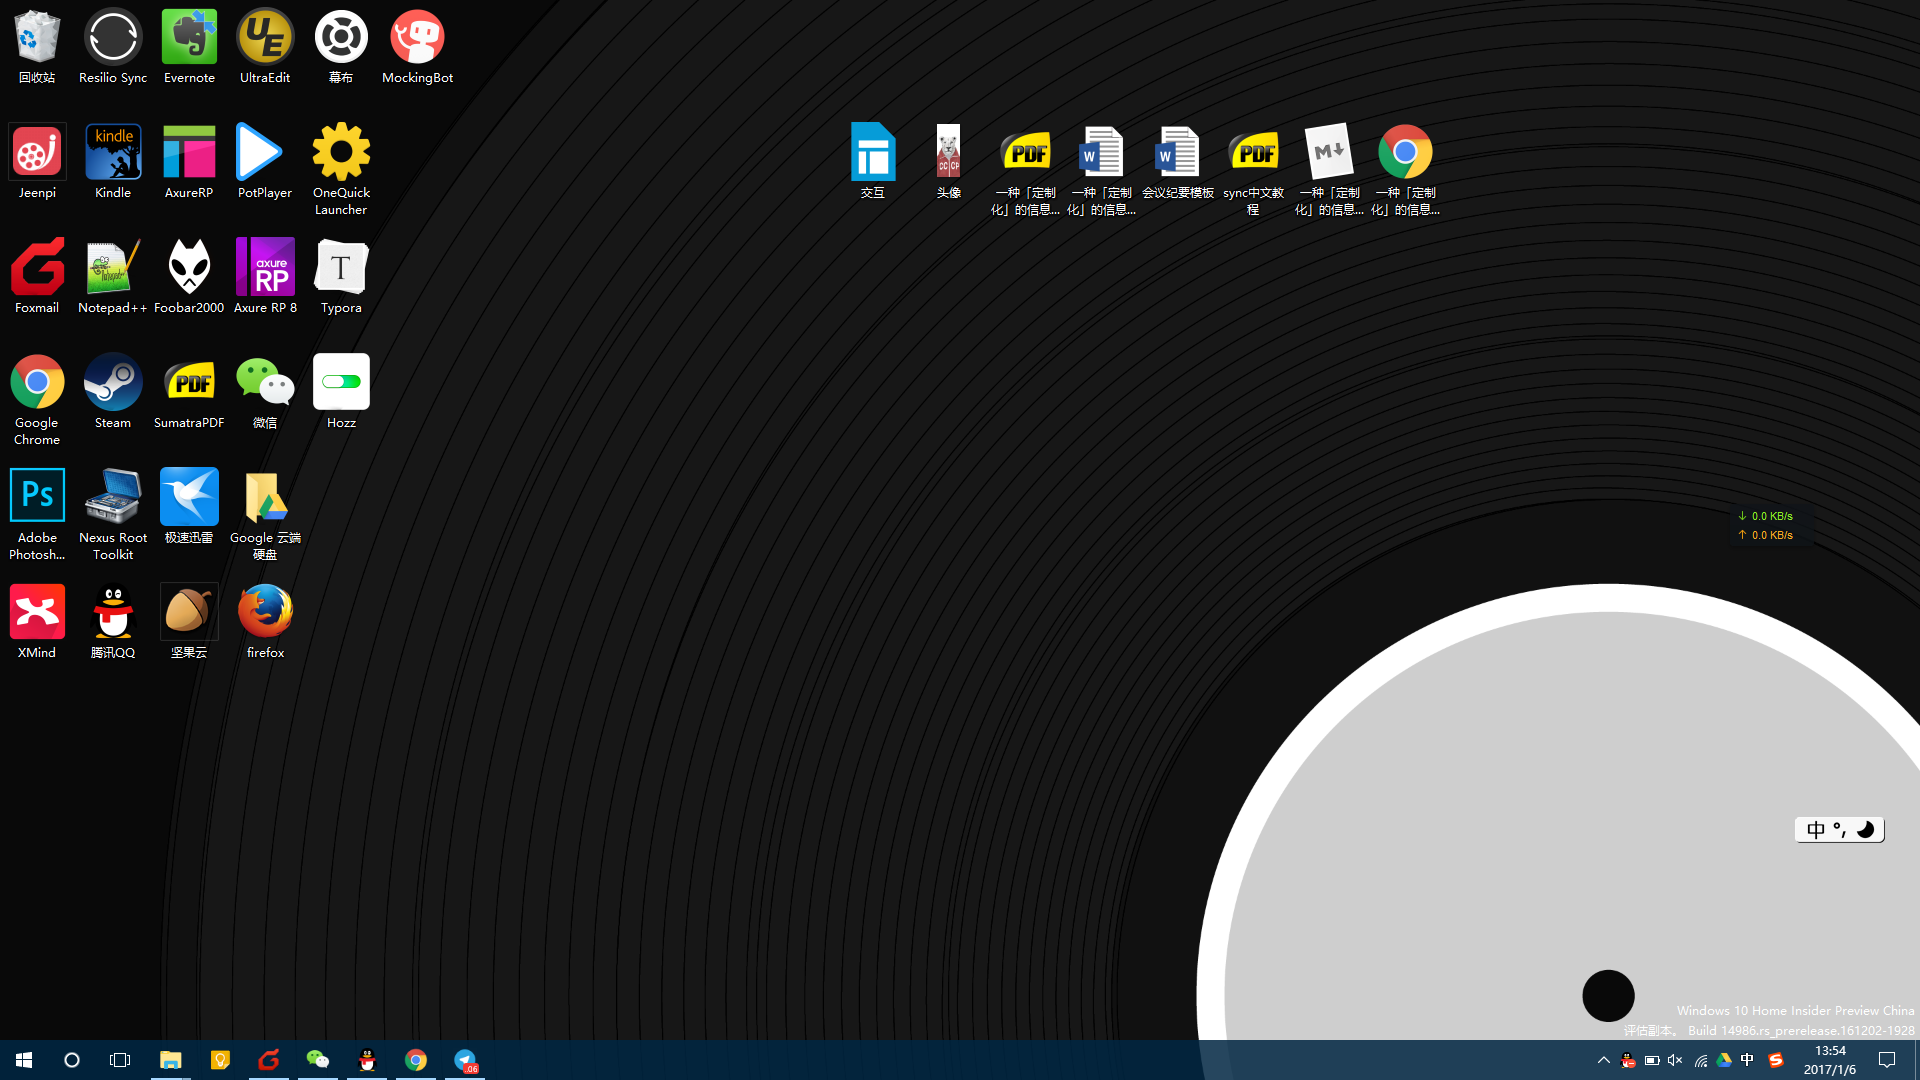Open the Steam desktop icon

(x=113, y=392)
